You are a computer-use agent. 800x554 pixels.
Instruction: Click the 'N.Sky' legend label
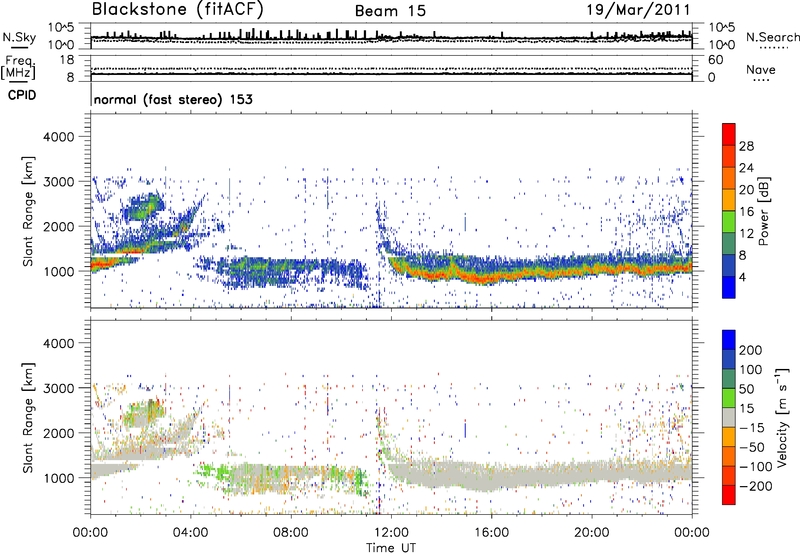[19, 37]
